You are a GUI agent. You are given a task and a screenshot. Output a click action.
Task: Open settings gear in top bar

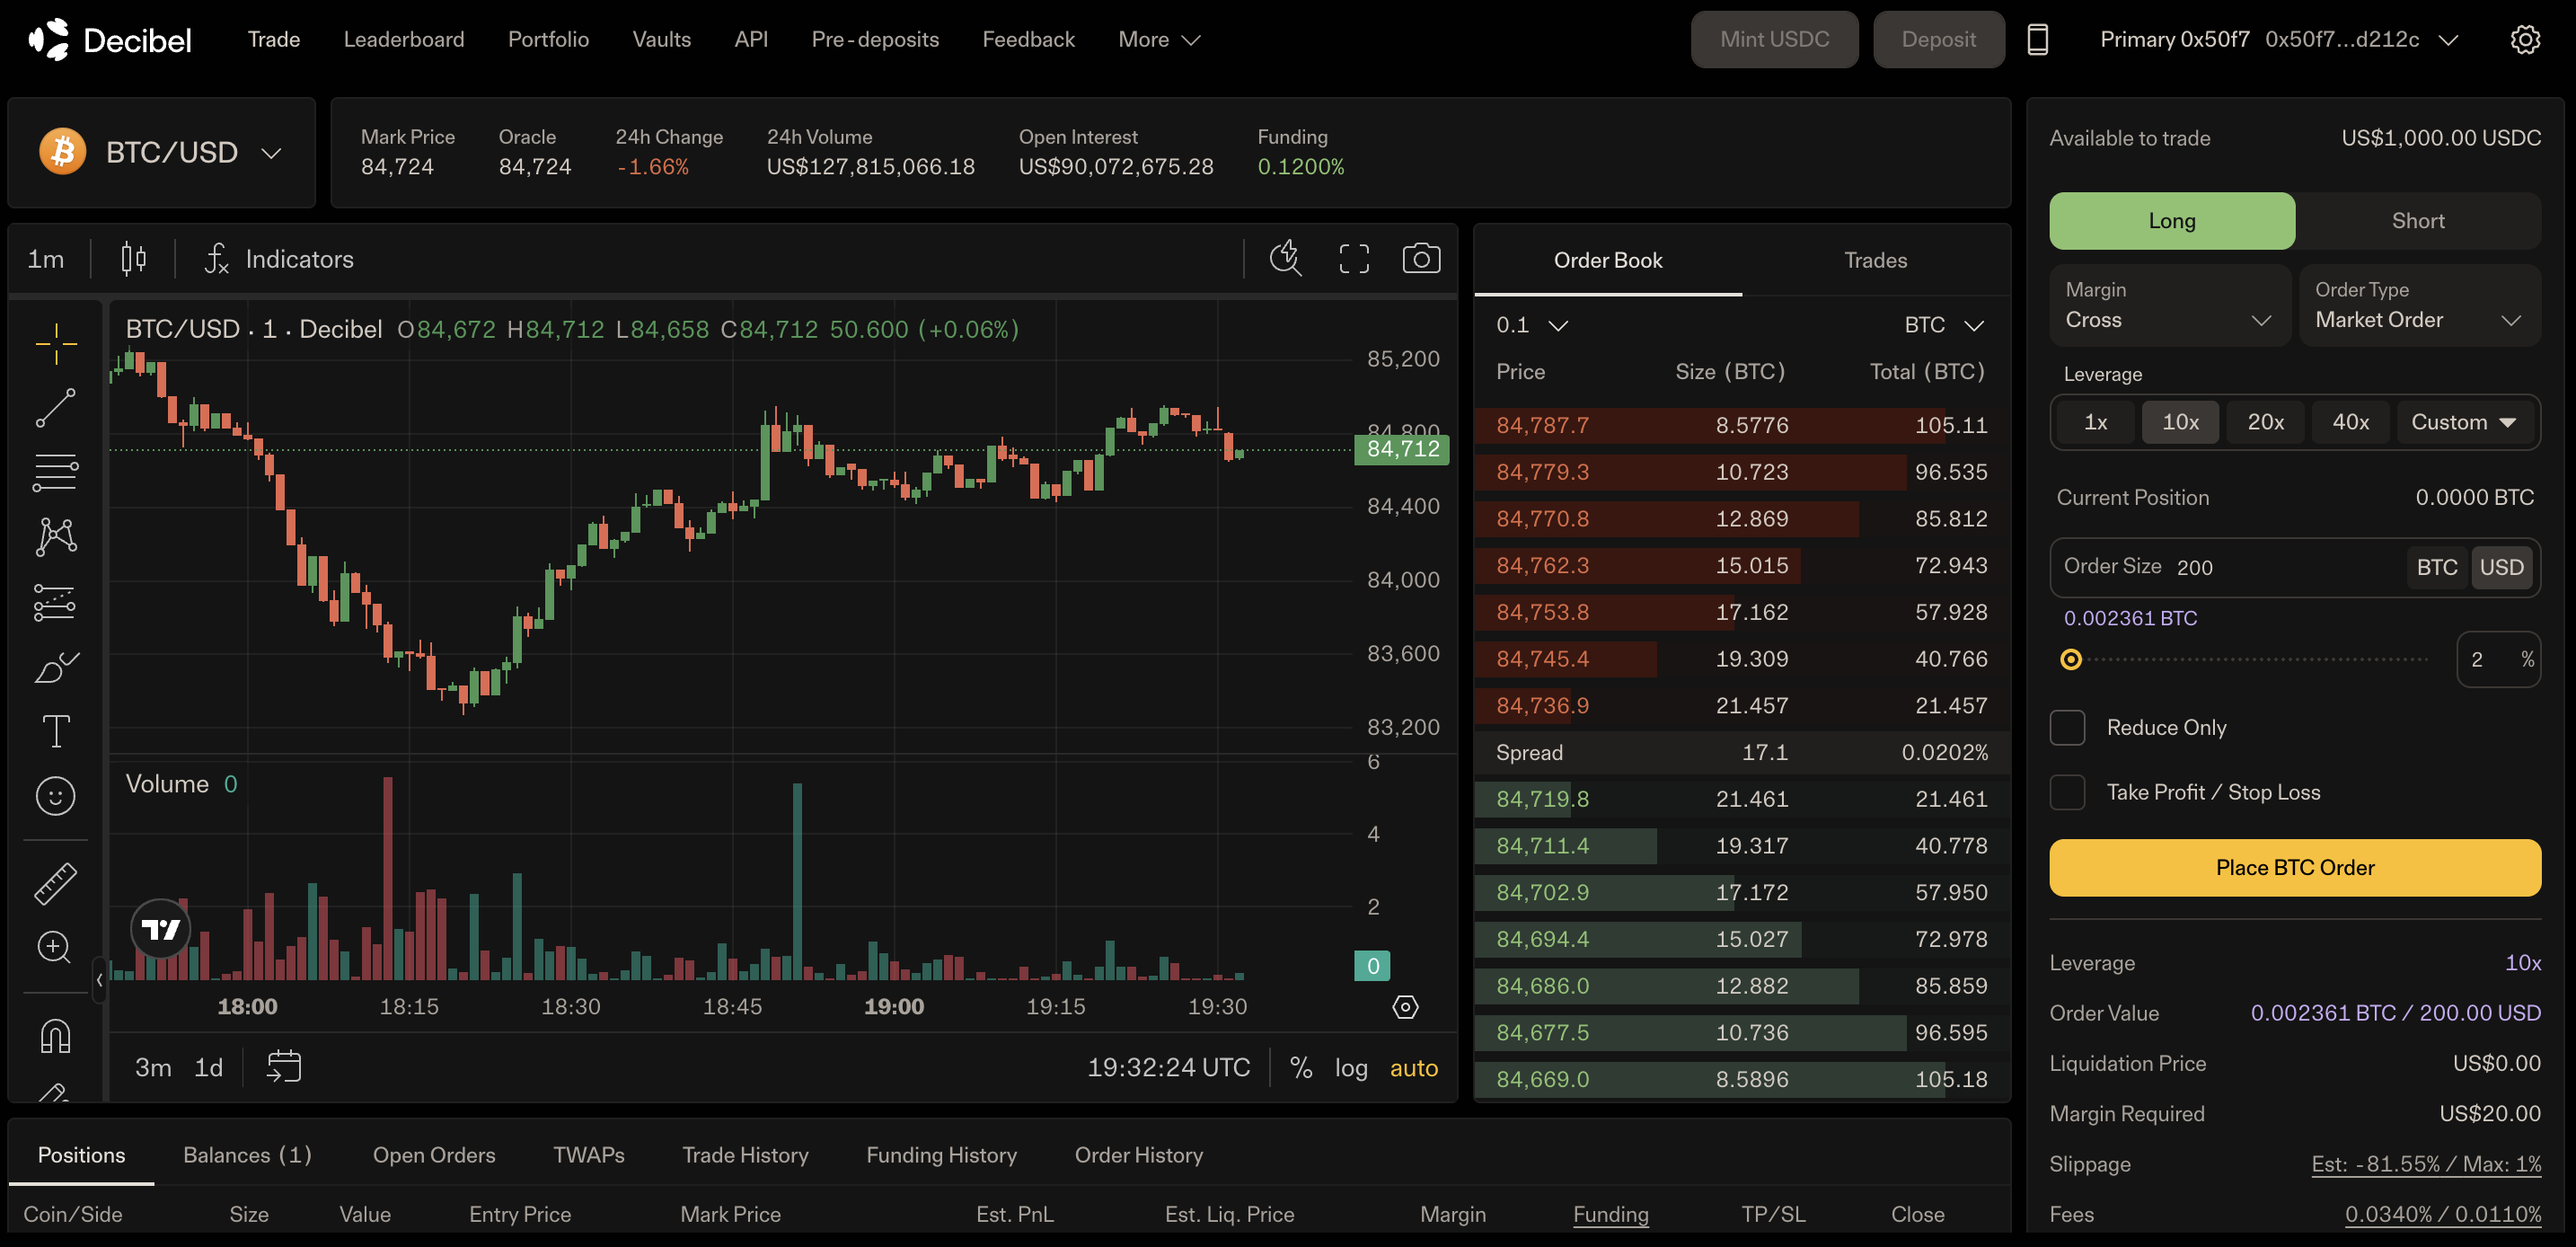(x=2524, y=40)
